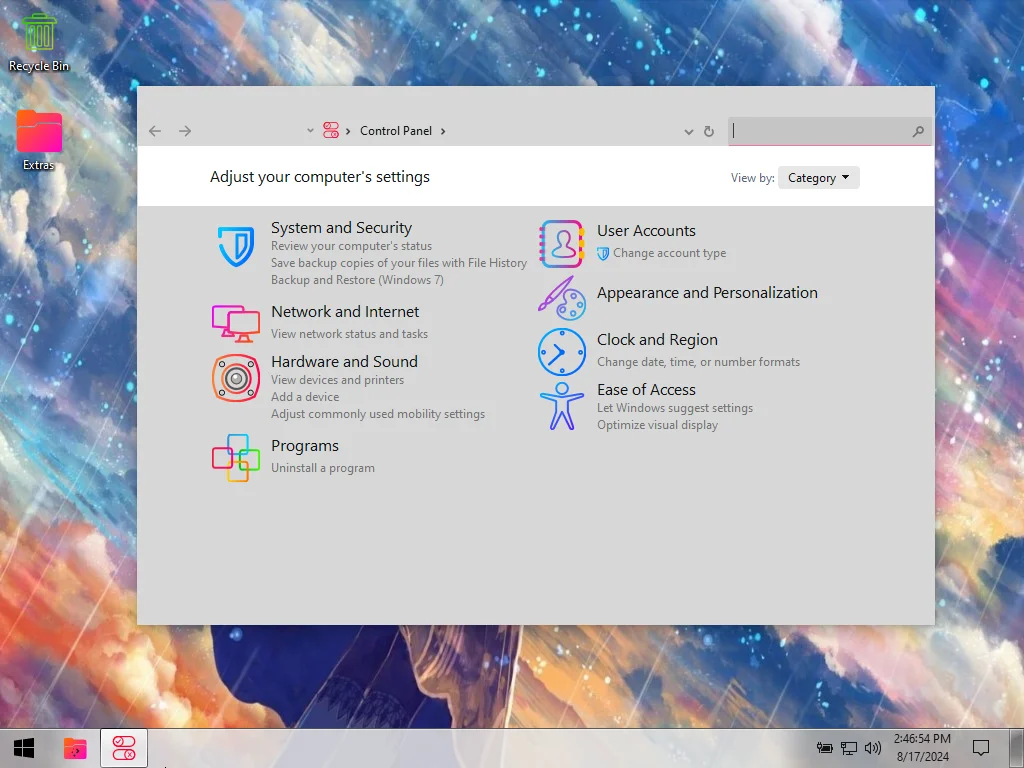Open the Action Center notifications
This screenshot has width=1024, height=768.
point(980,748)
